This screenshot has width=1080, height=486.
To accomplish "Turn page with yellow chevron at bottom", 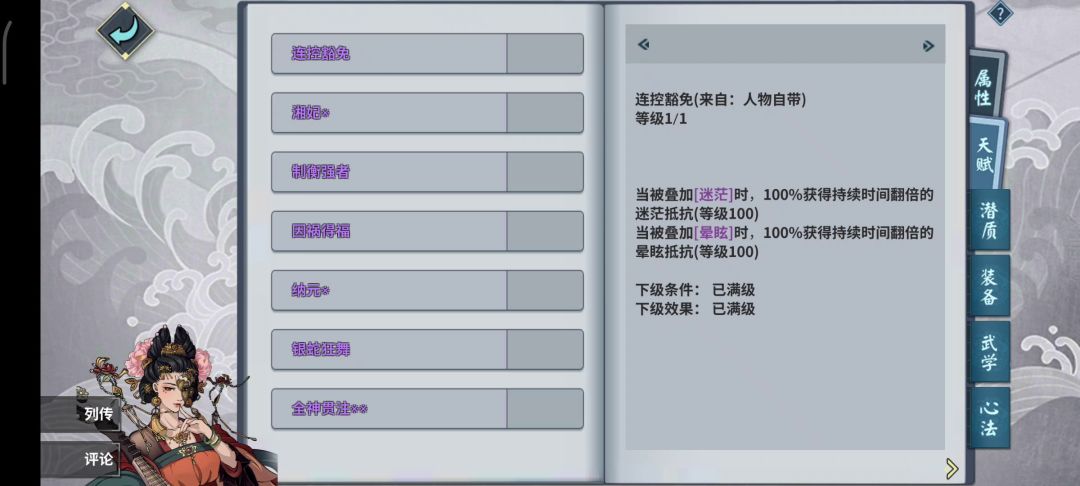I will [952, 469].
